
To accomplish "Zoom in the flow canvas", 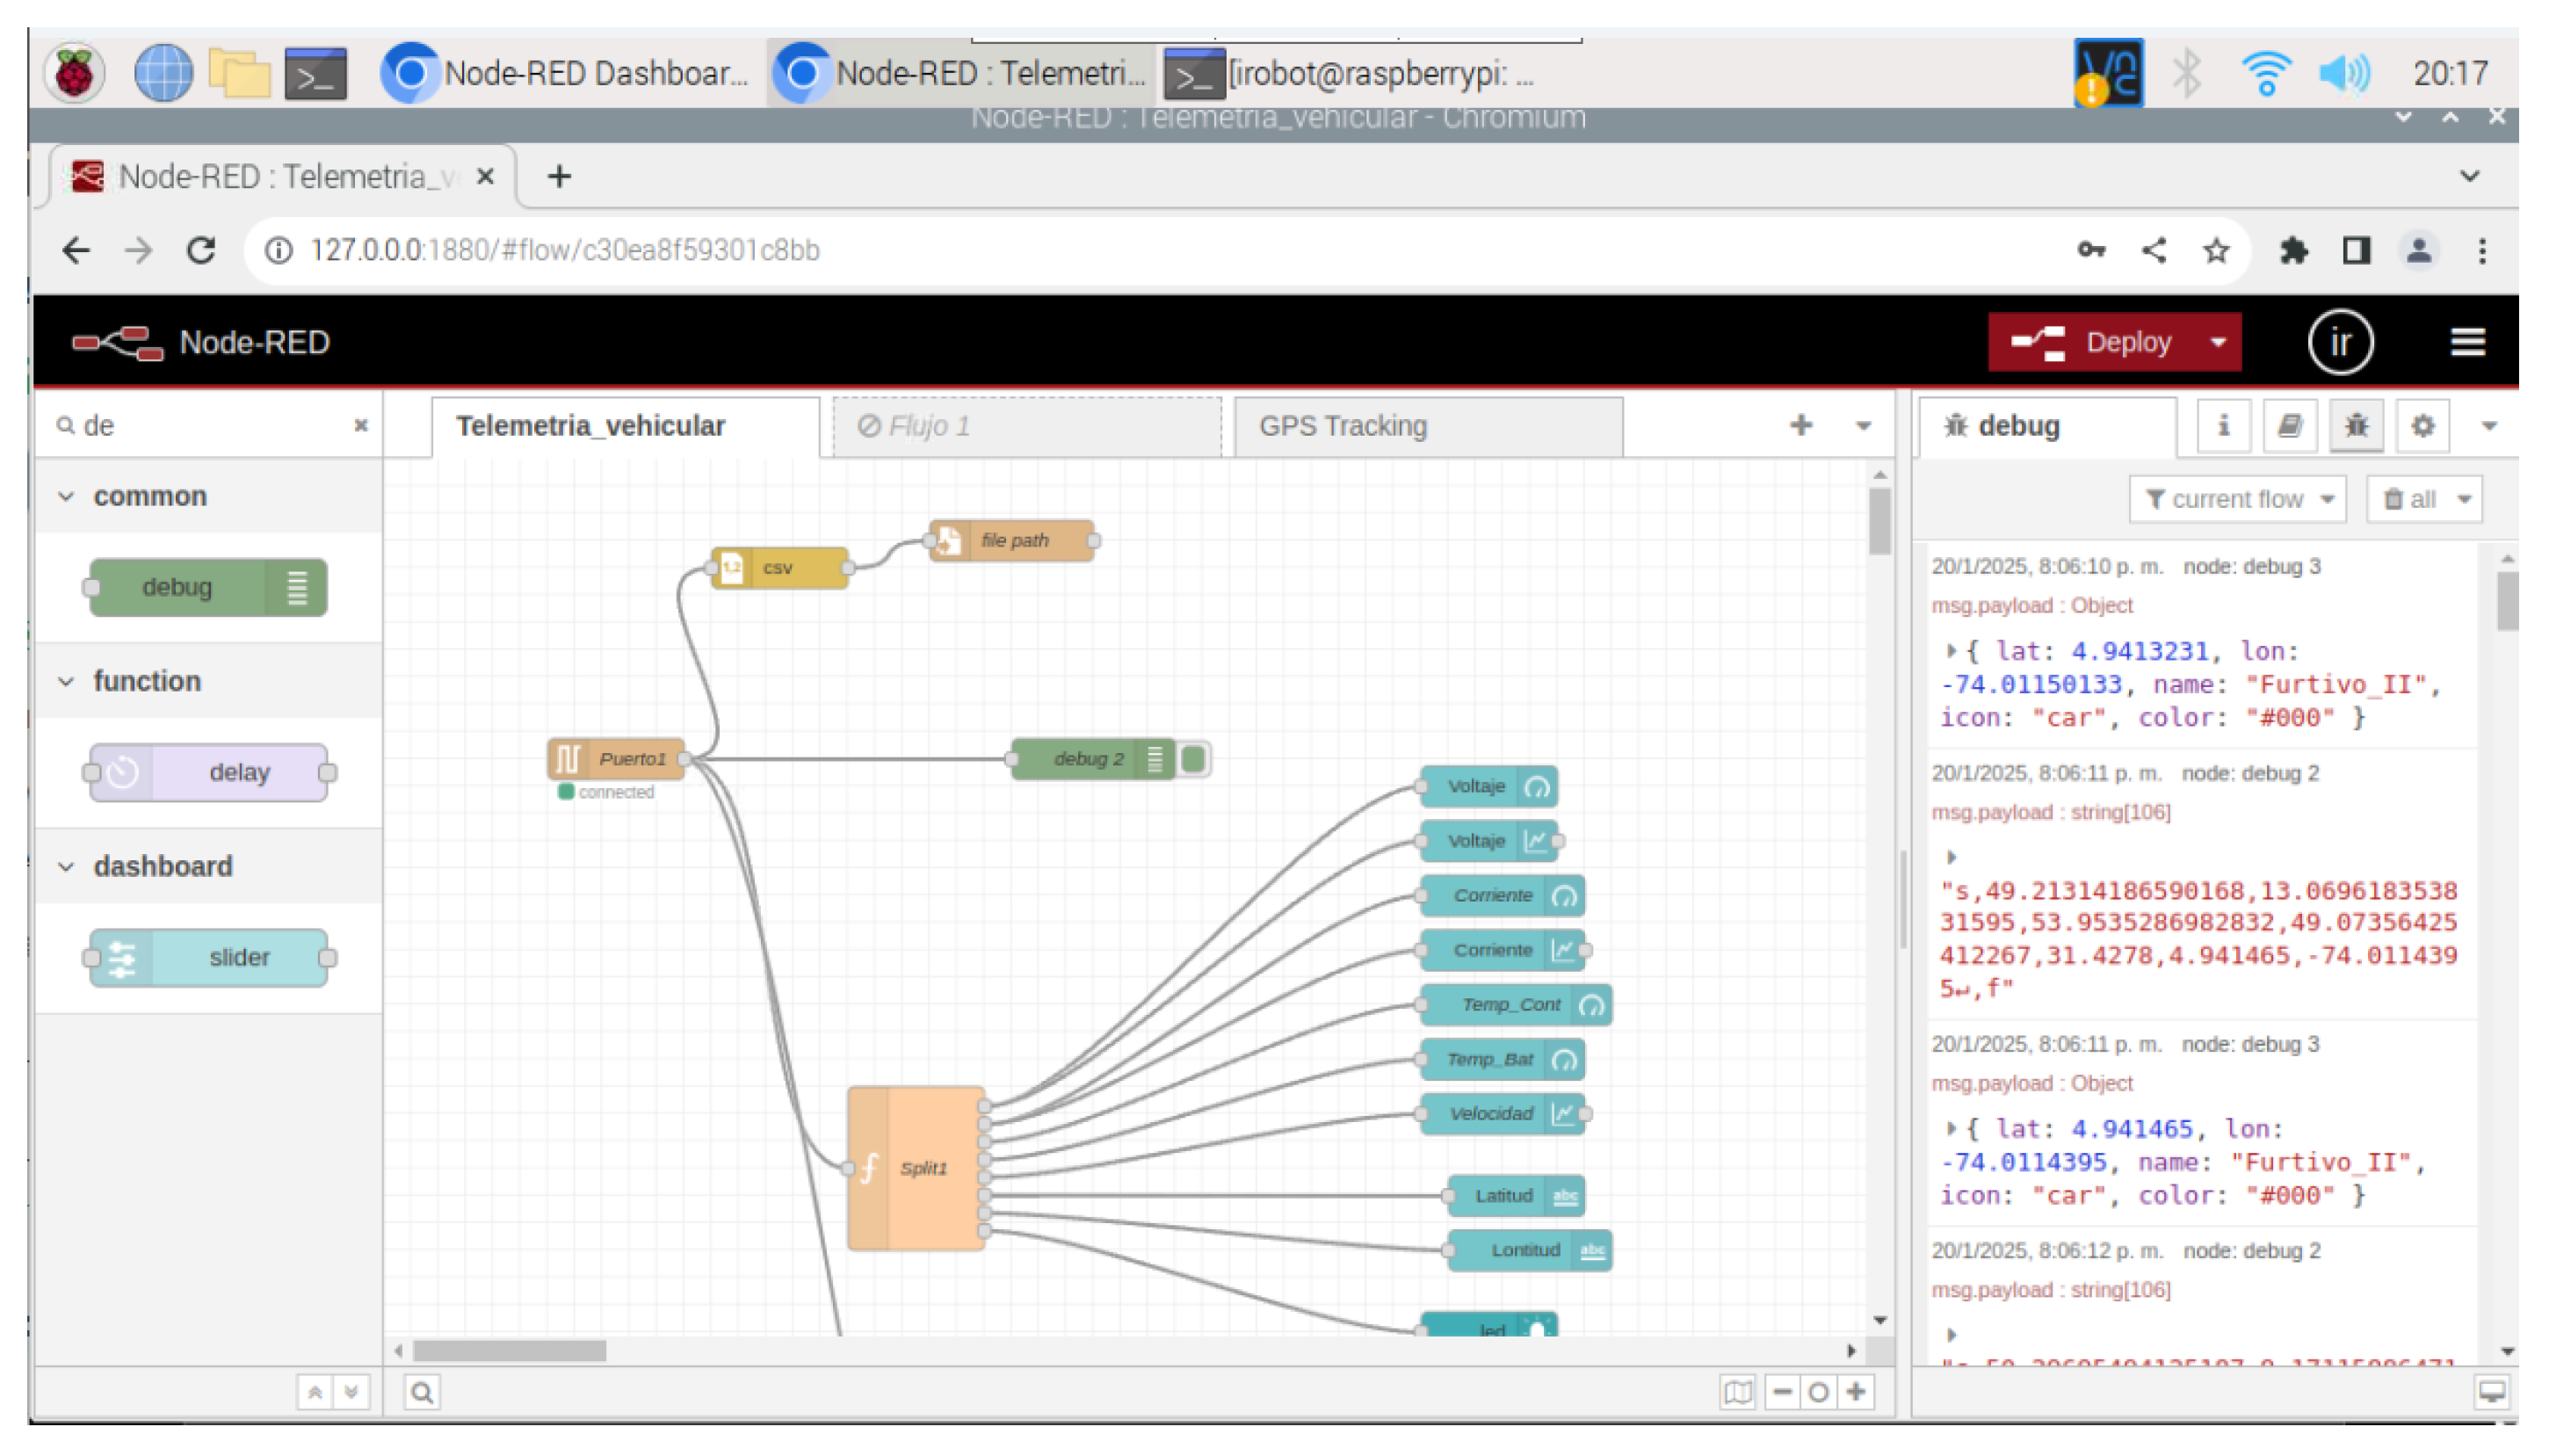I will click(1856, 1392).
